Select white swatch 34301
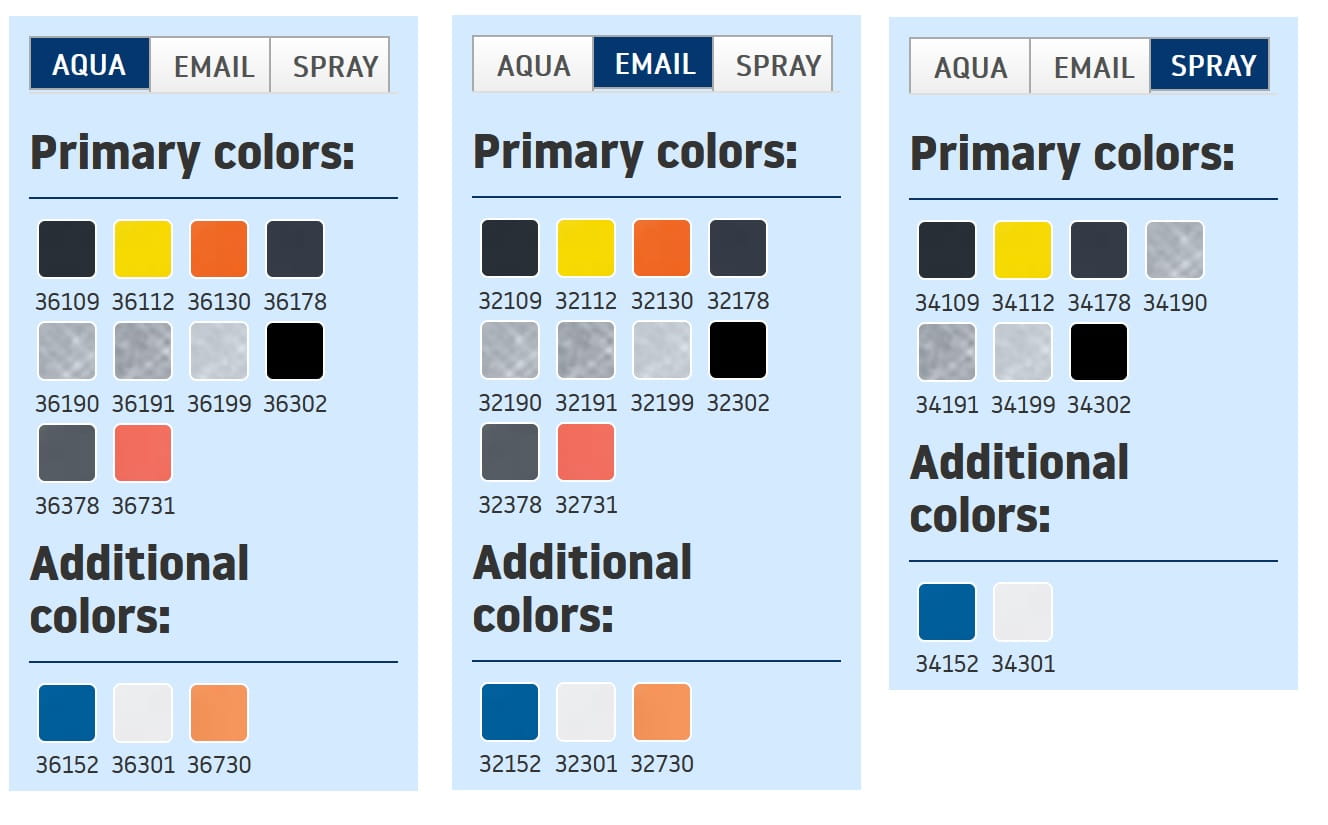This screenshot has width=1328, height=825. [1023, 612]
